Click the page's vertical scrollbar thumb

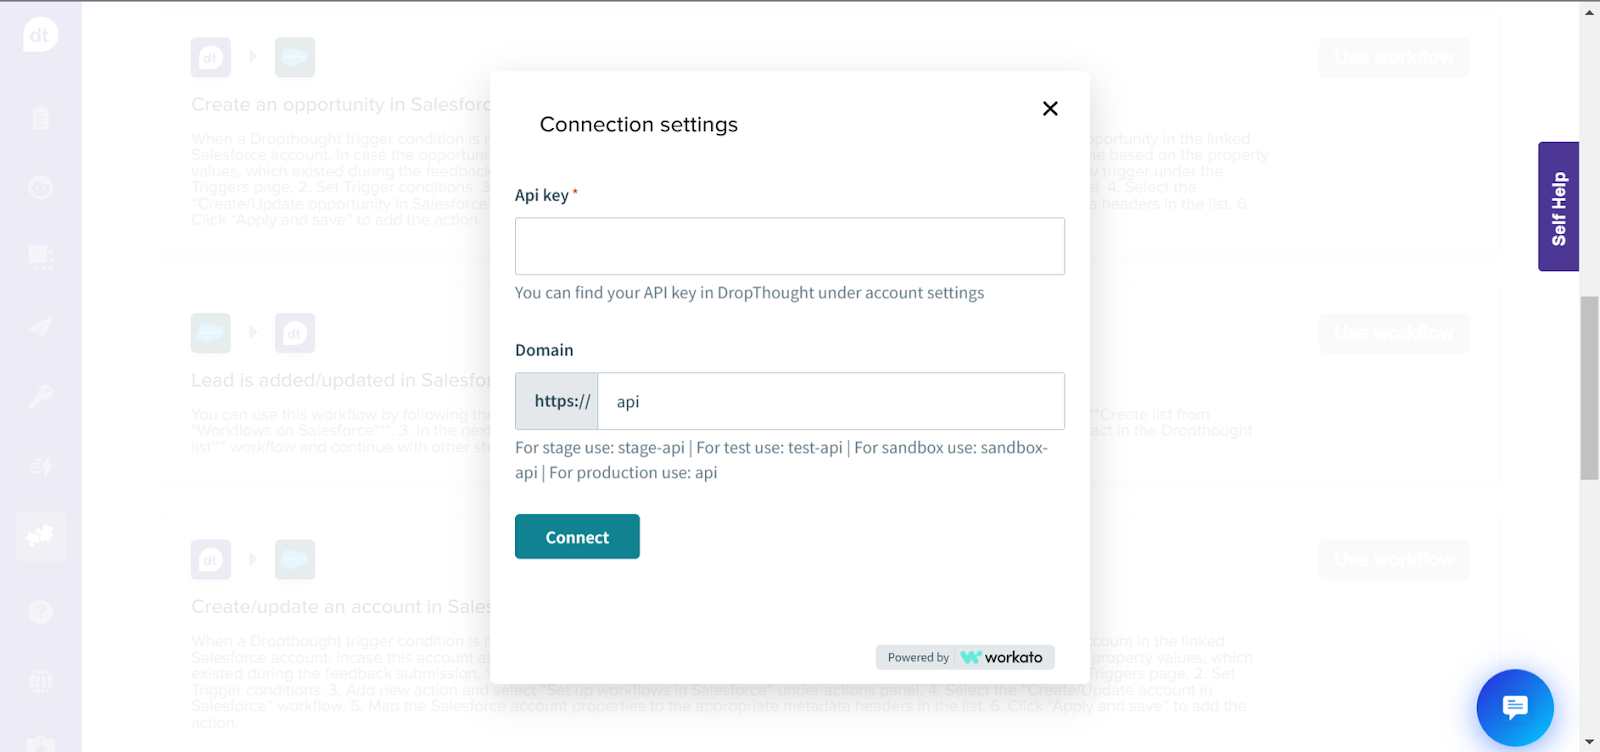(x=1589, y=387)
